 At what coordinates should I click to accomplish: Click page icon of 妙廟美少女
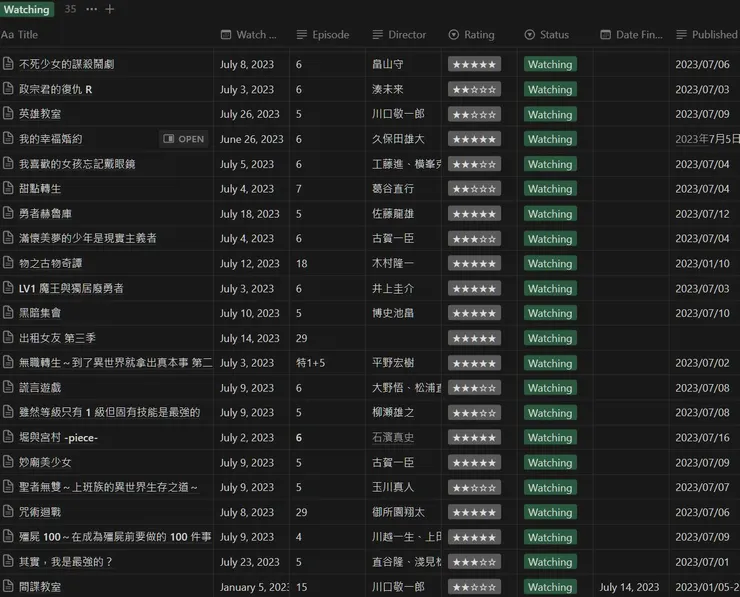[x=8, y=462]
